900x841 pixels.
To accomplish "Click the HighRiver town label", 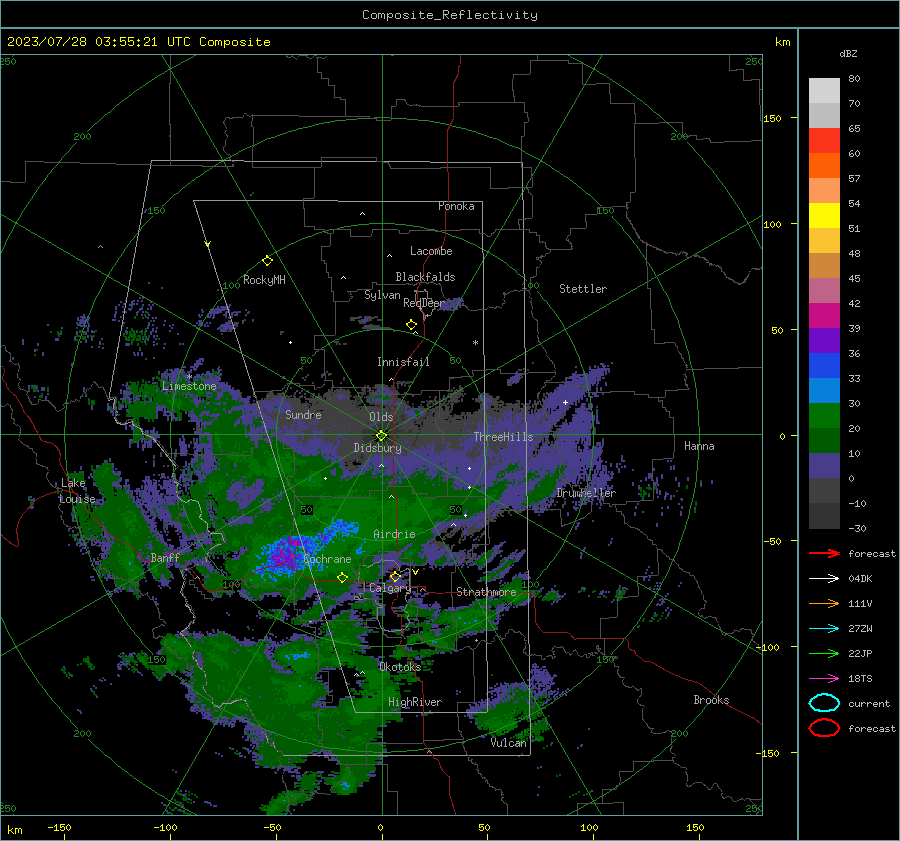I will pos(415,702).
